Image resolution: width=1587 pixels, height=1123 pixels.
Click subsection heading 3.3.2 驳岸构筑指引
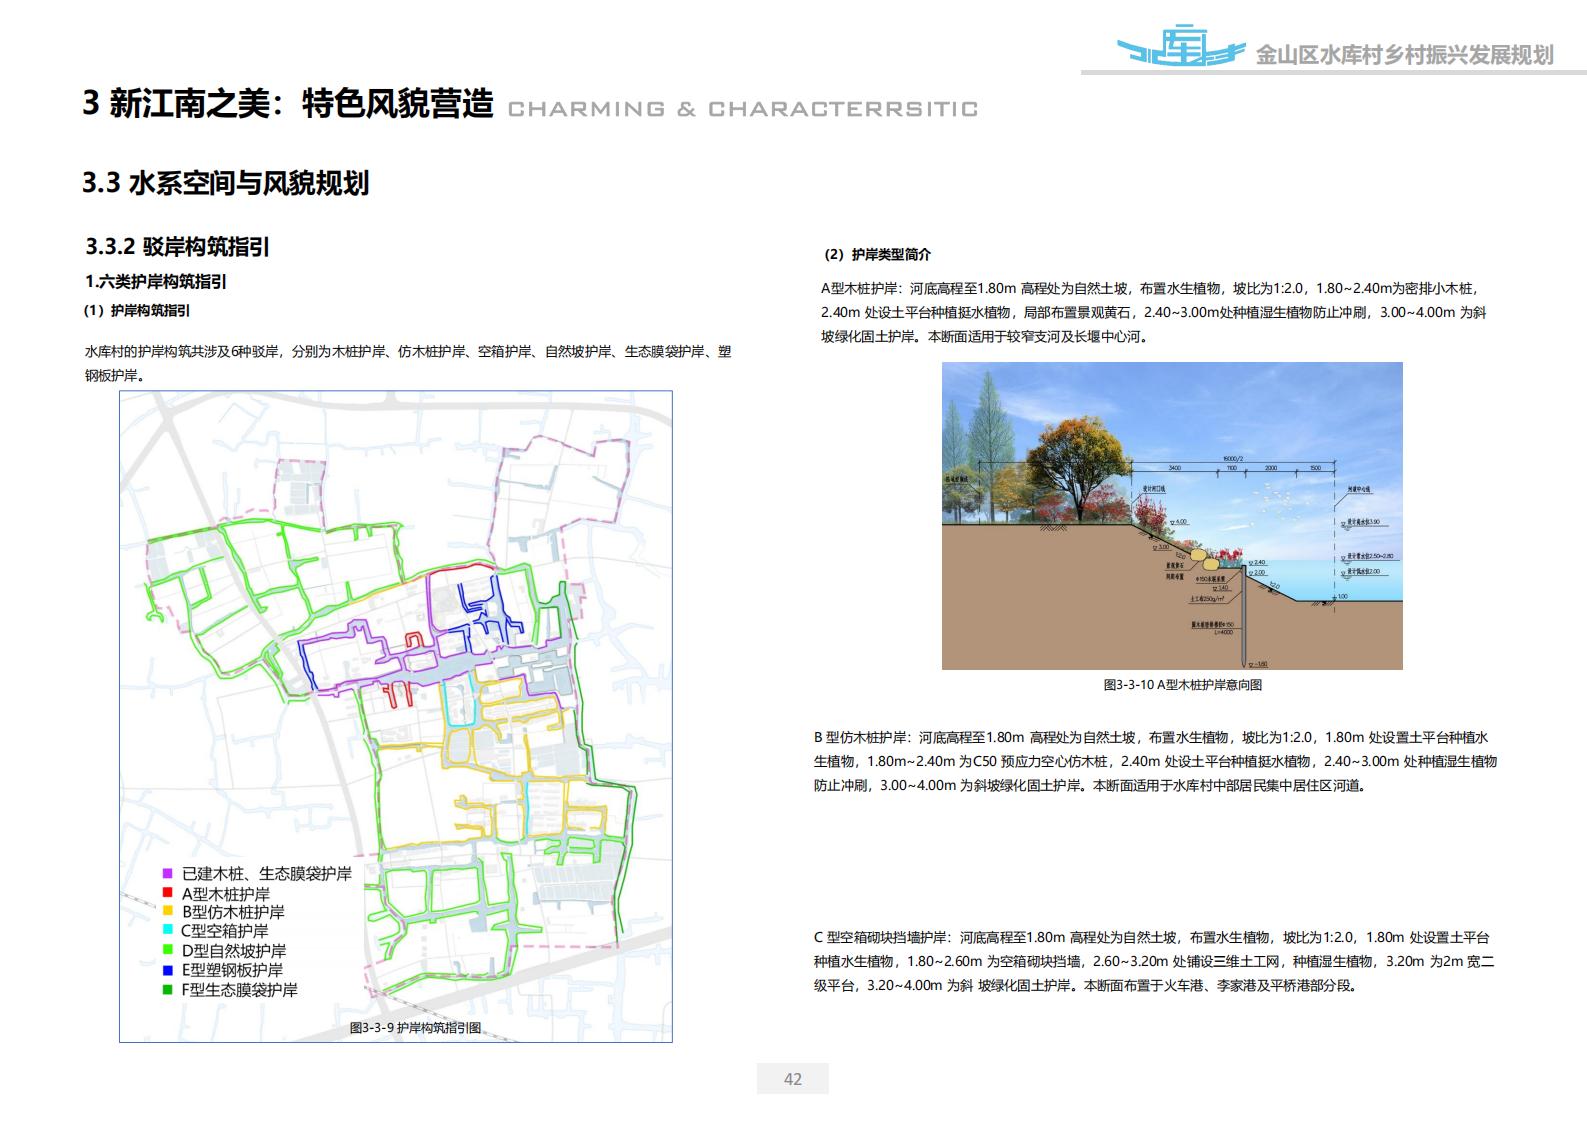coord(177,246)
